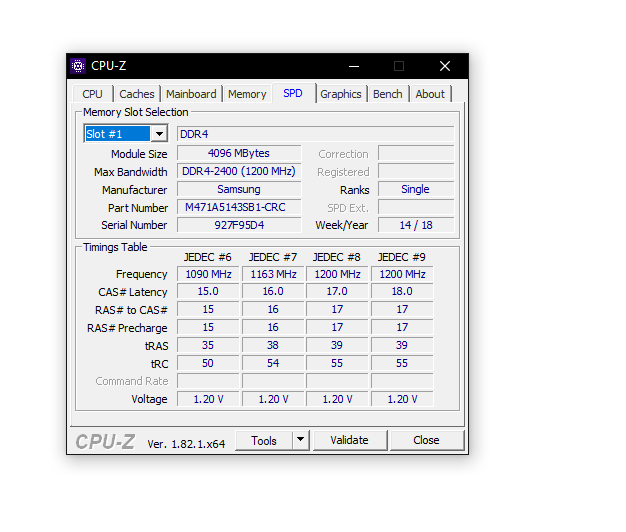Click the 18.0 CAS# Latency cell

point(402,291)
